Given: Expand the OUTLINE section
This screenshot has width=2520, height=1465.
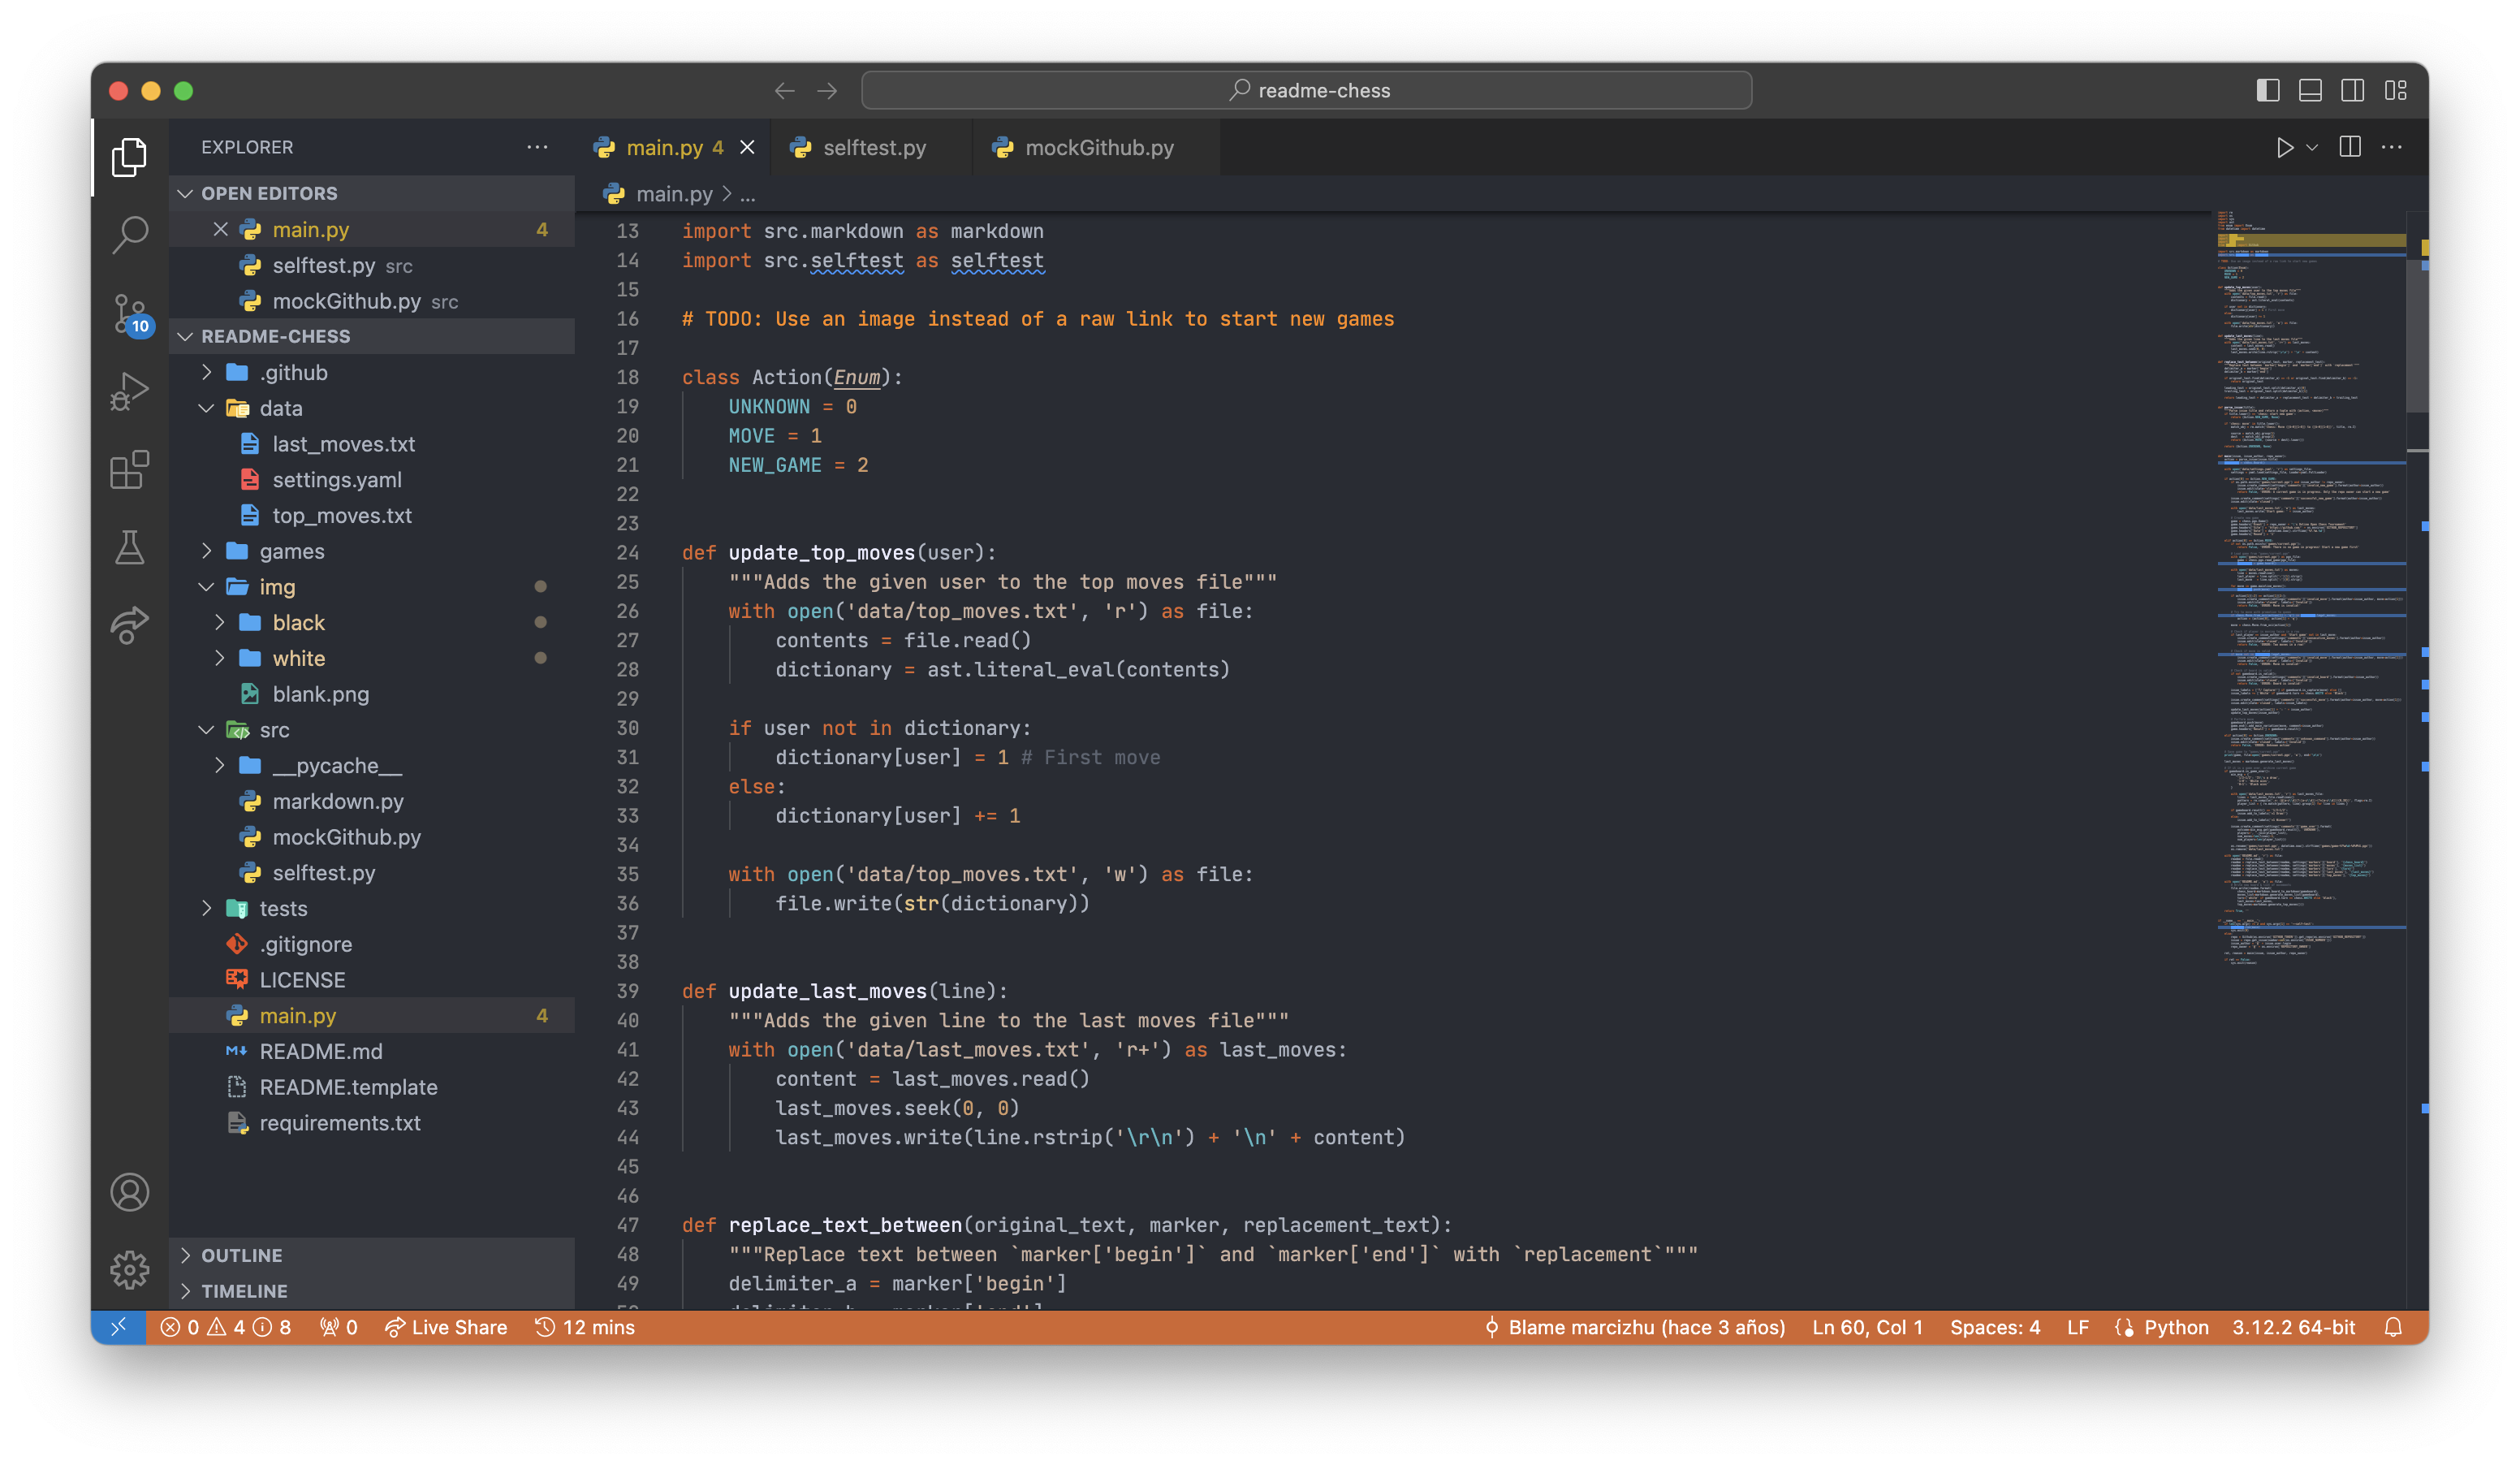Looking at the screenshot, I should (242, 1255).
